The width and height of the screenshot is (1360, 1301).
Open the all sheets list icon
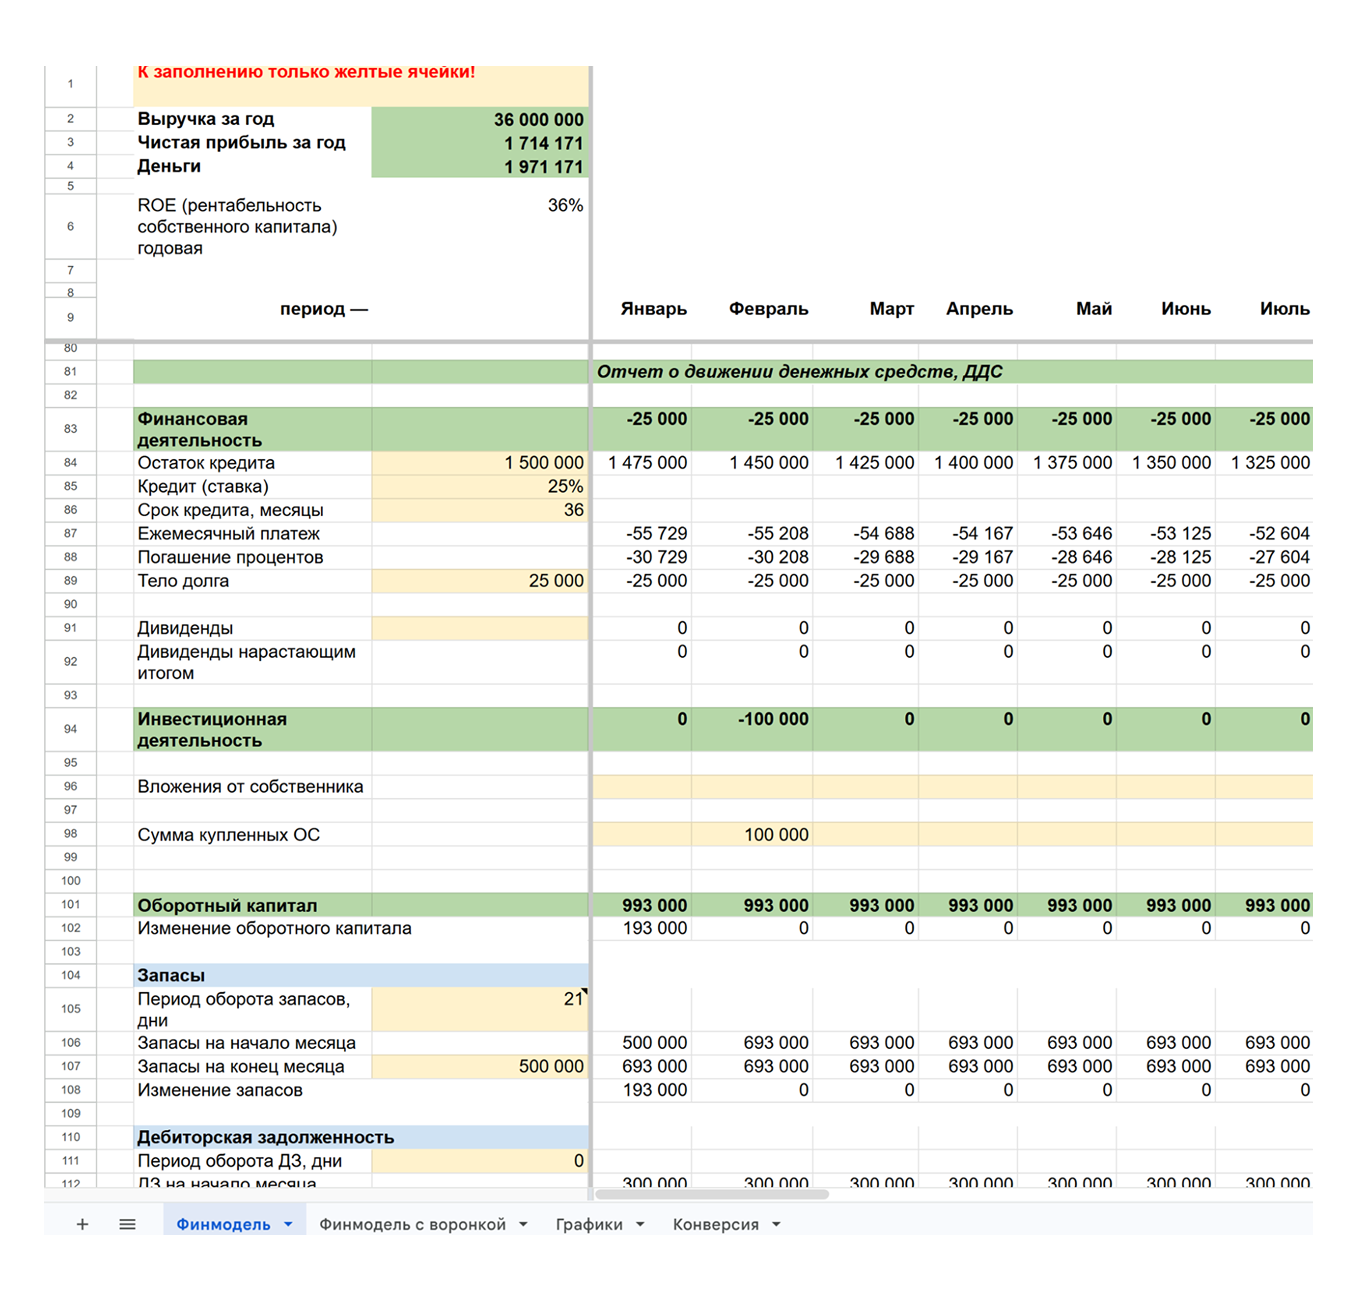tap(127, 1224)
